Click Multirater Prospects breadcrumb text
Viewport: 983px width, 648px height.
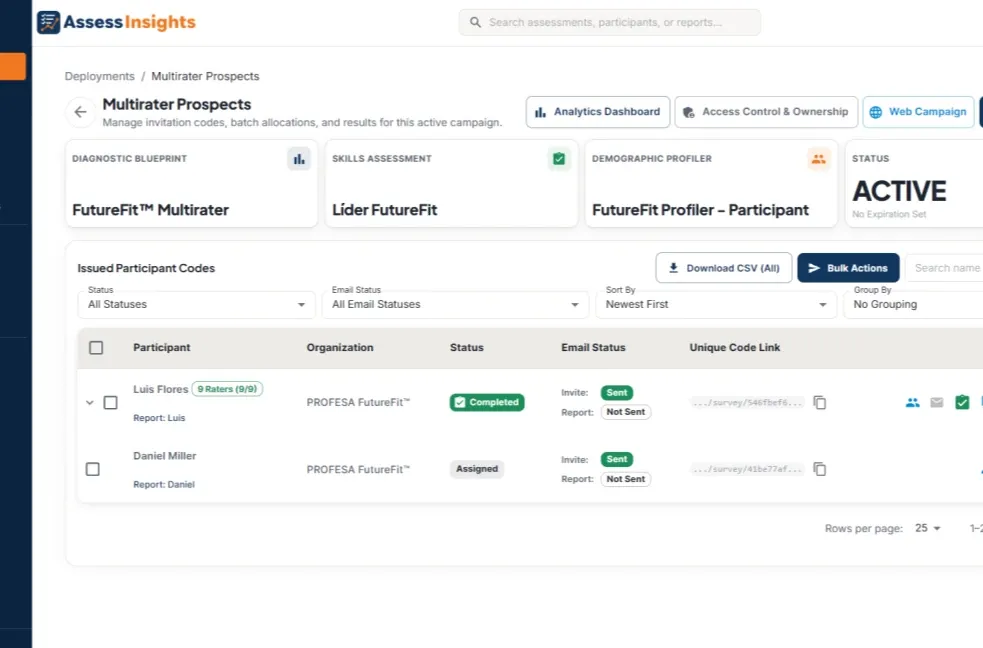[x=205, y=76]
